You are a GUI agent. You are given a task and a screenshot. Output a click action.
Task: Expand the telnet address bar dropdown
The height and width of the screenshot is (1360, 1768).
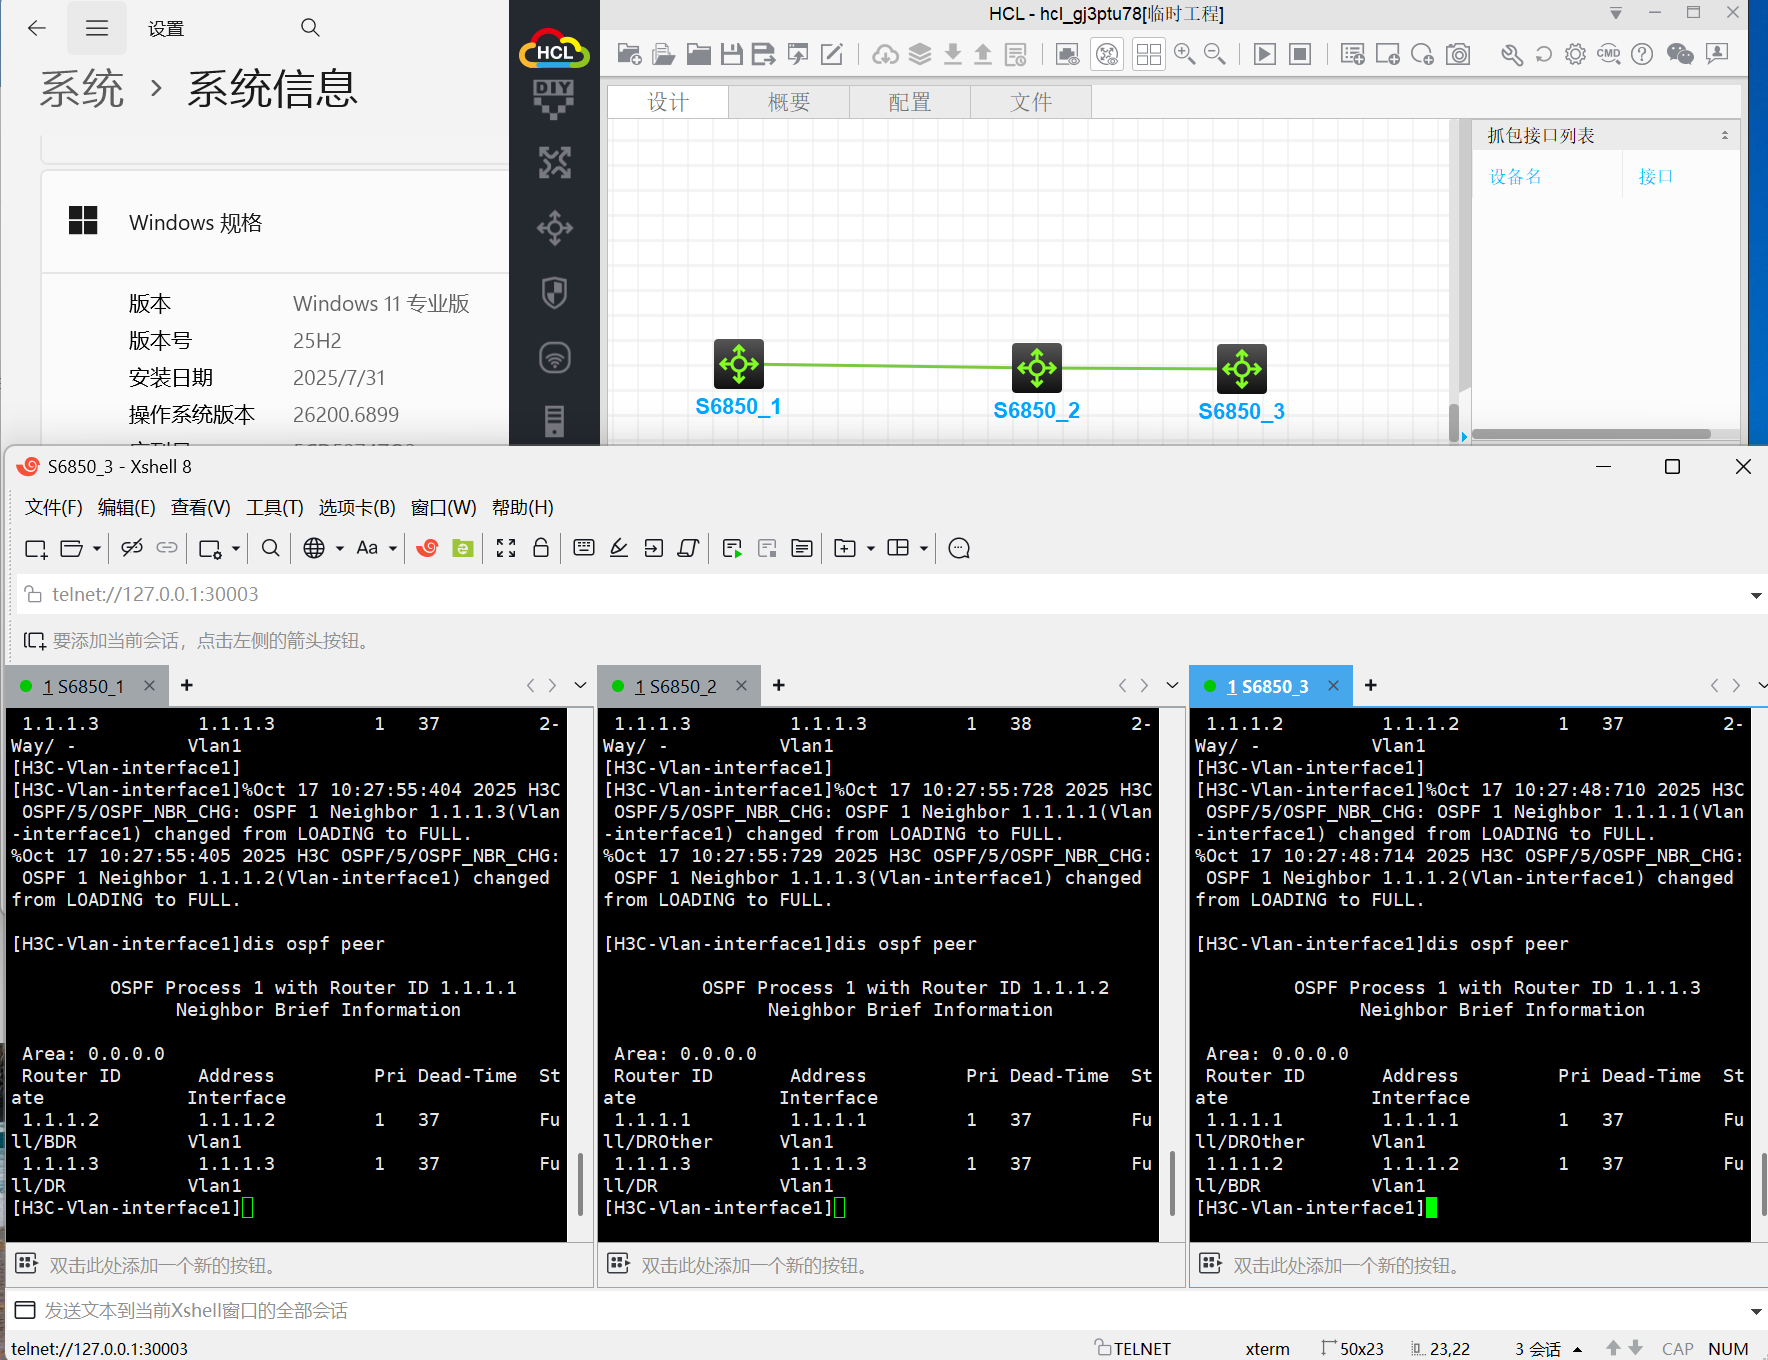click(1755, 595)
